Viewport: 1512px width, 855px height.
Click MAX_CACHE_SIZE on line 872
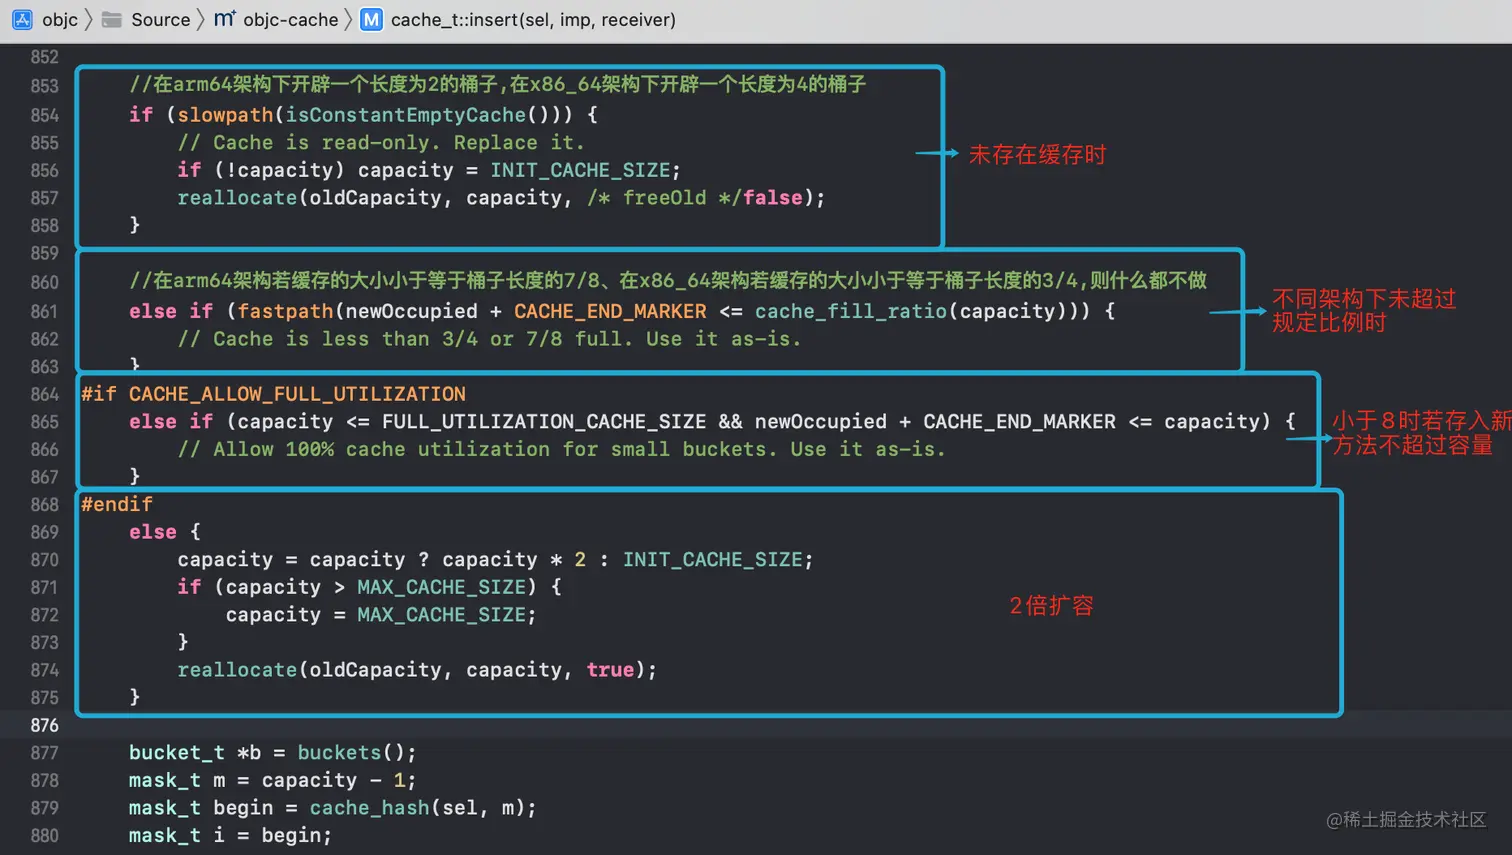(441, 615)
